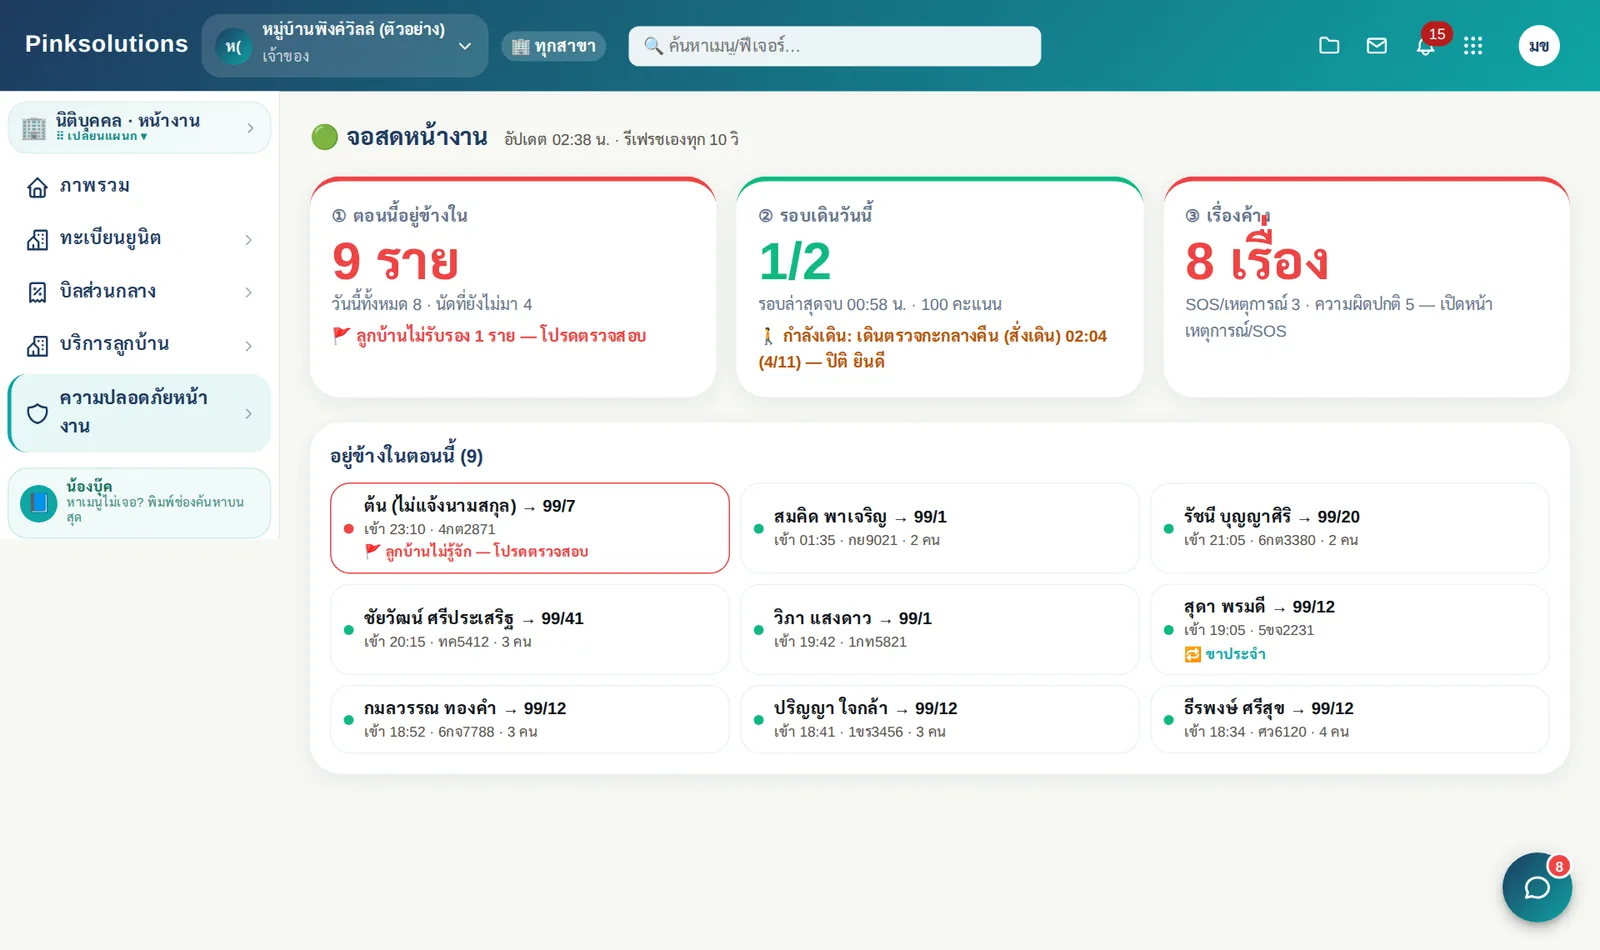This screenshot has width=1600, height=950.
Task: Click the home icon beside ภาพรวม
Action: tap(37, 187)
